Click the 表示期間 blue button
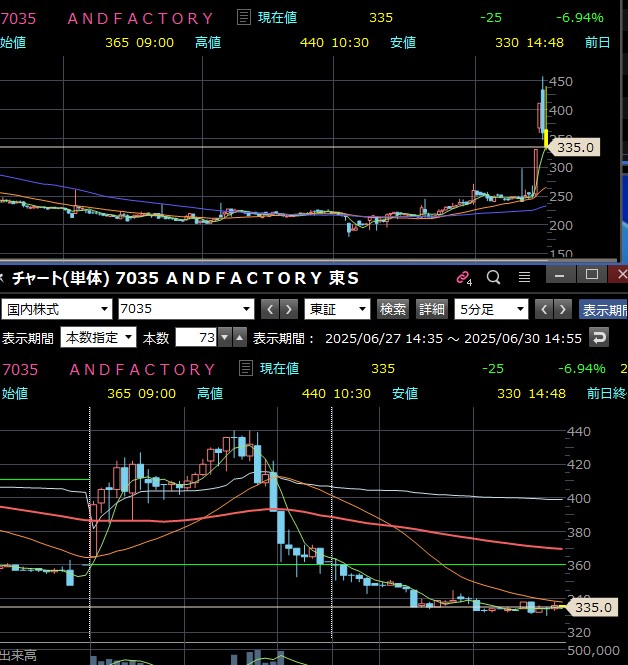Viewport: 628px width, 665px height. point(603,310)
